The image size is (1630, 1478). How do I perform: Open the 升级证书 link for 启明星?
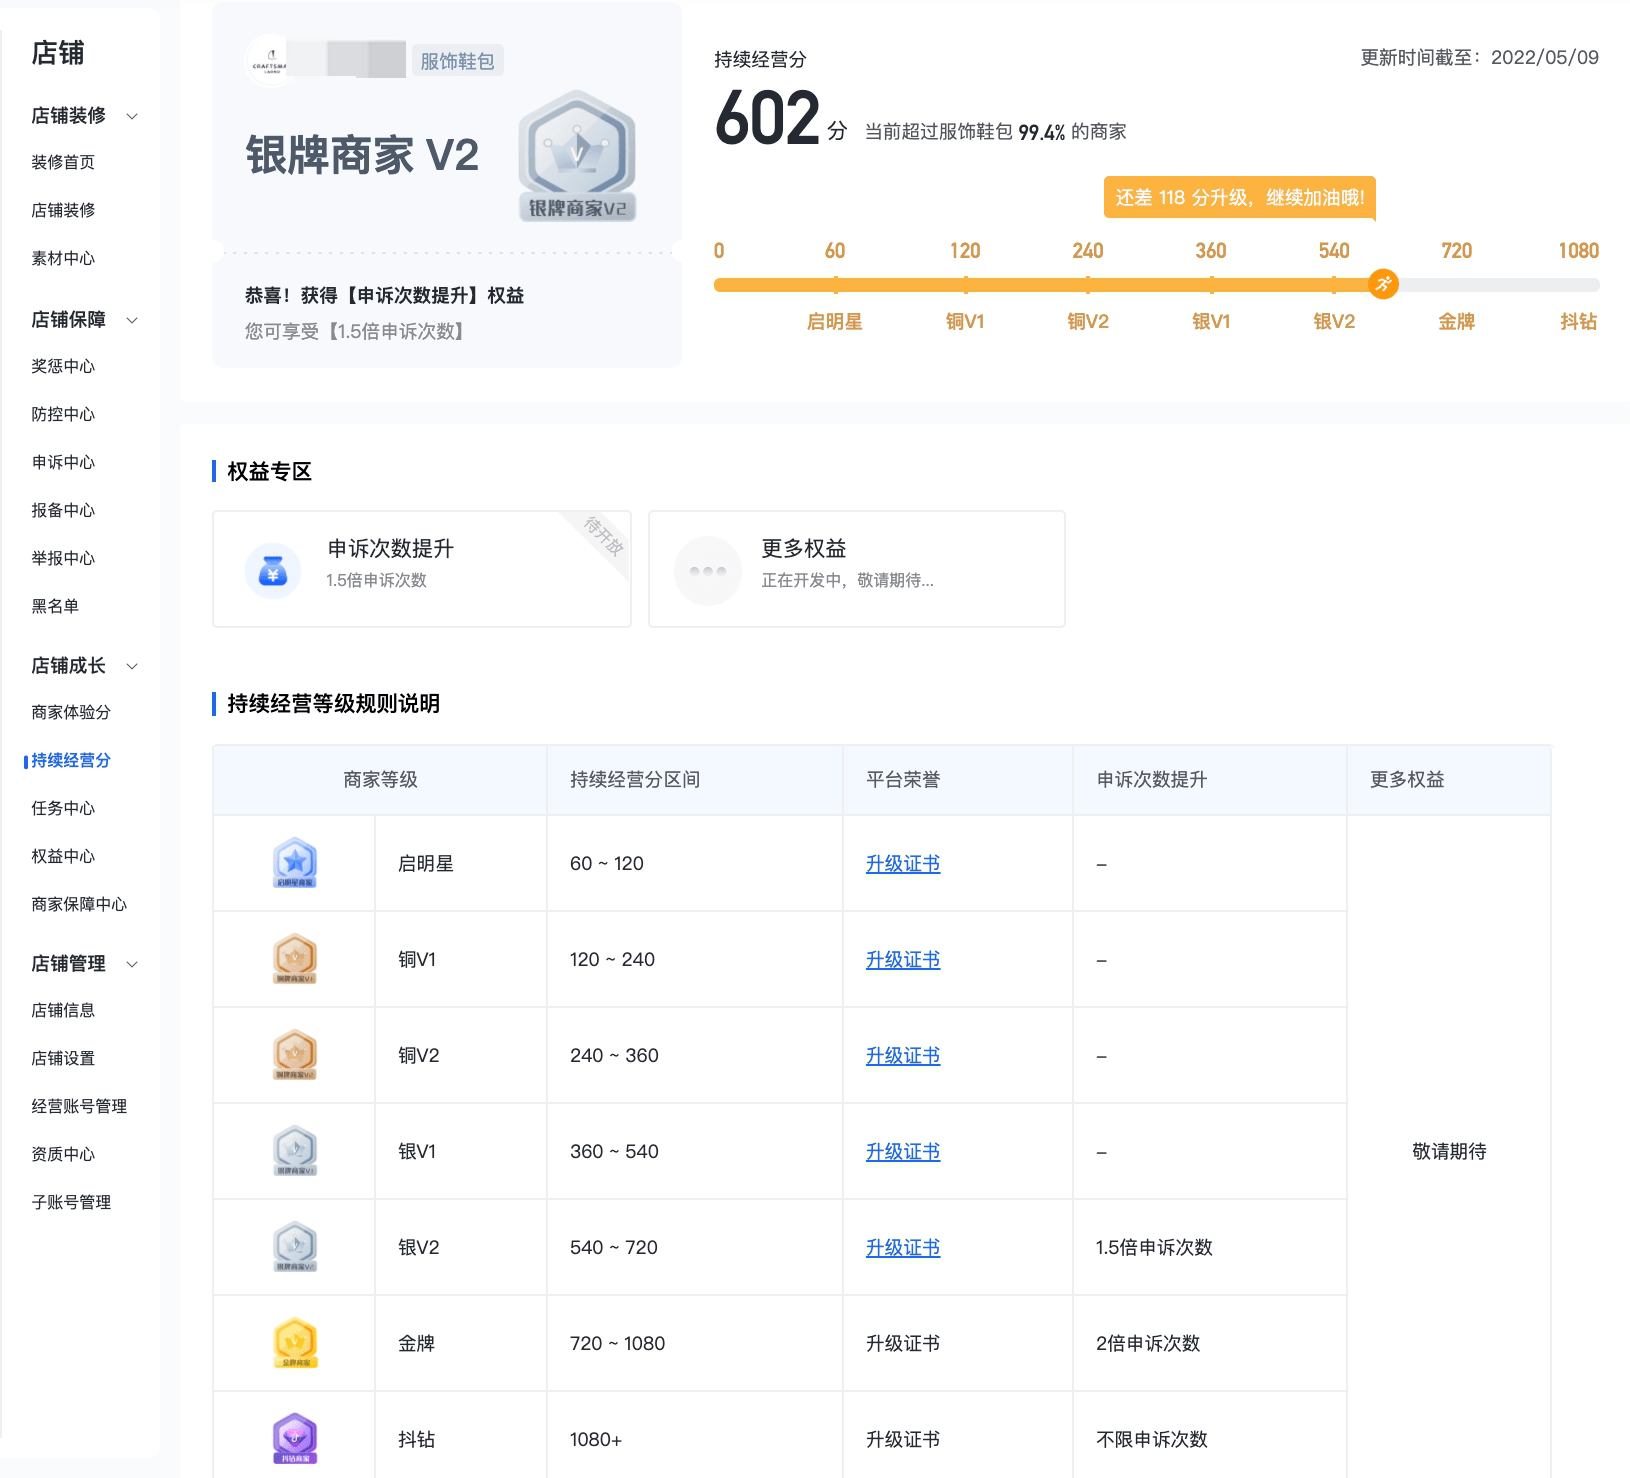(x=902, y=863)
